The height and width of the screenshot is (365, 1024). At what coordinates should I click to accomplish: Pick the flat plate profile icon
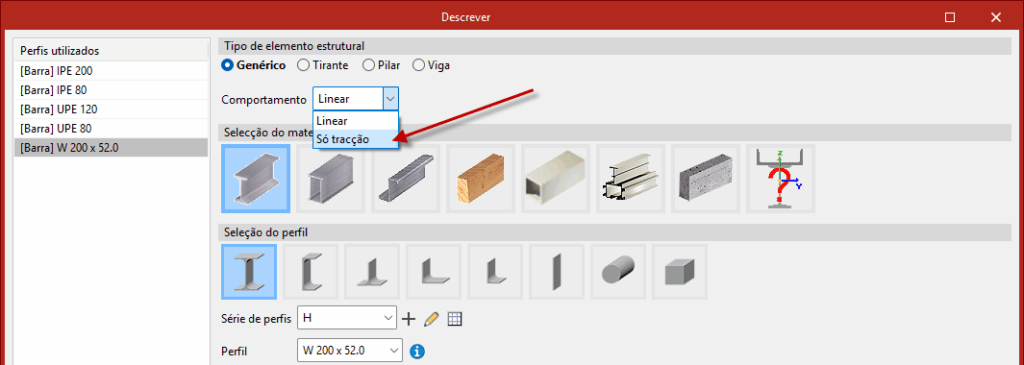(556, 272)
